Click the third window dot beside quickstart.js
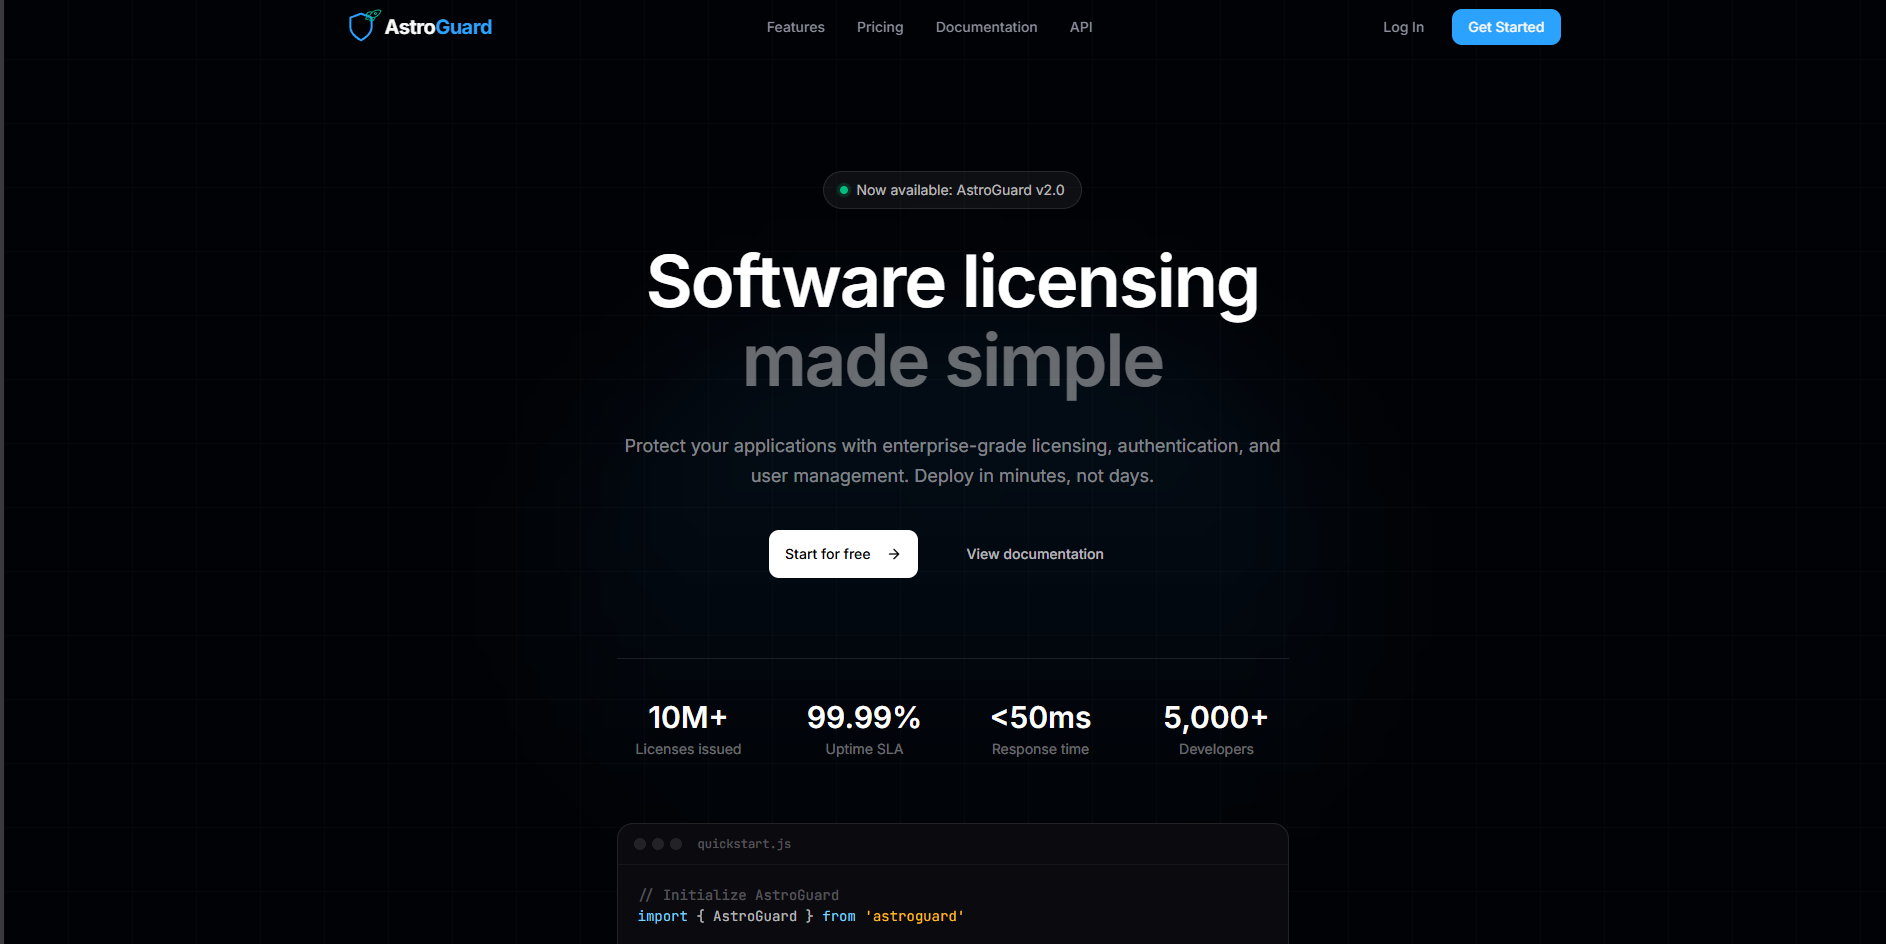The height and width of the screenshot is (944, 1886). [x=676, y=844]
